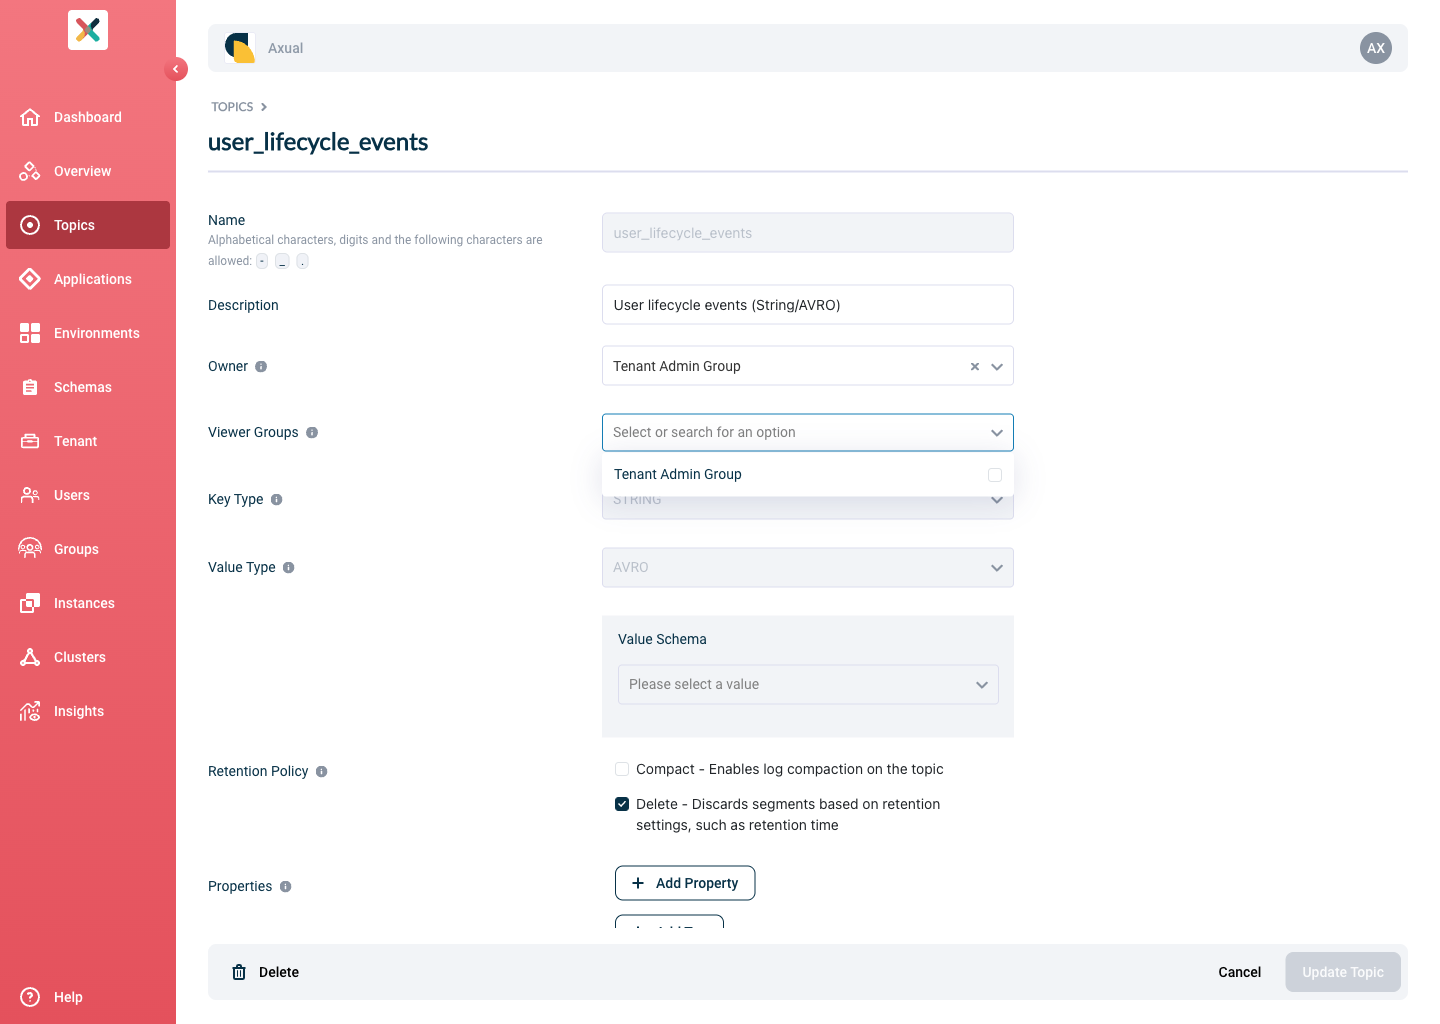Open the Value Schema dropdown
The image size is (1440, 1024).
[808, 684]
